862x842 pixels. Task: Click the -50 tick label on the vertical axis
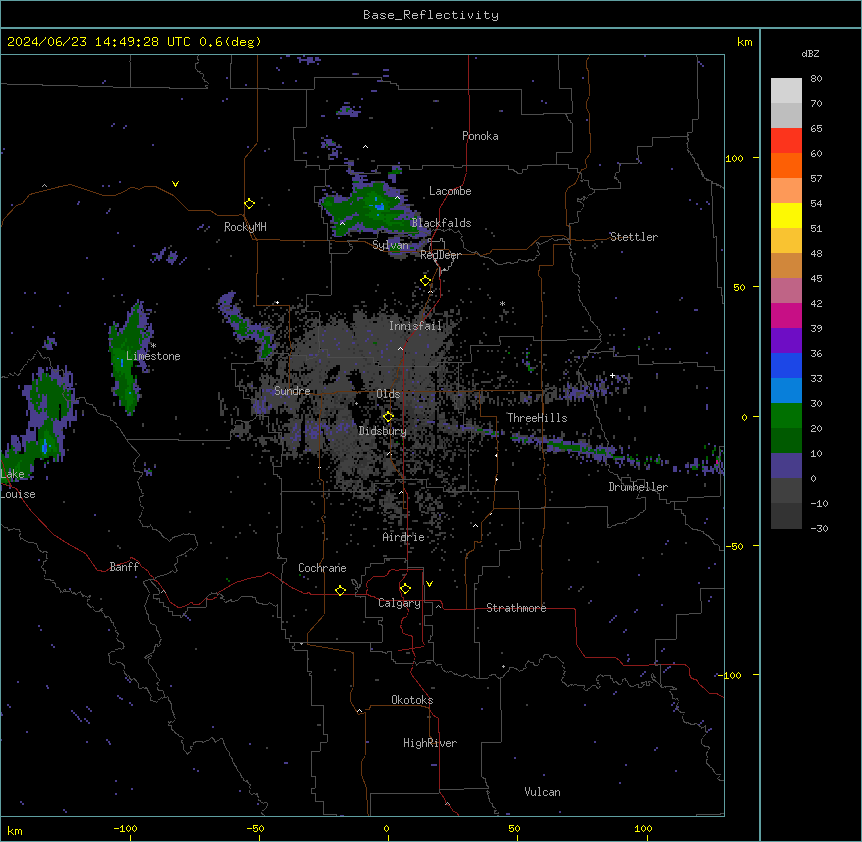point(734,546)
